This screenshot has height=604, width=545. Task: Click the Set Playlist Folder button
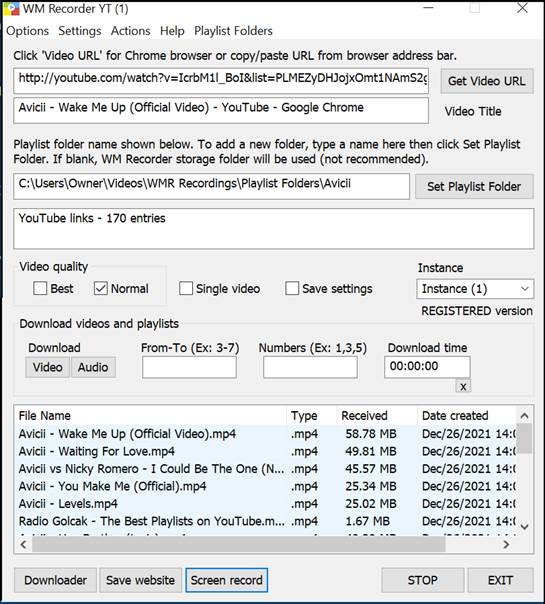(474, 186)
